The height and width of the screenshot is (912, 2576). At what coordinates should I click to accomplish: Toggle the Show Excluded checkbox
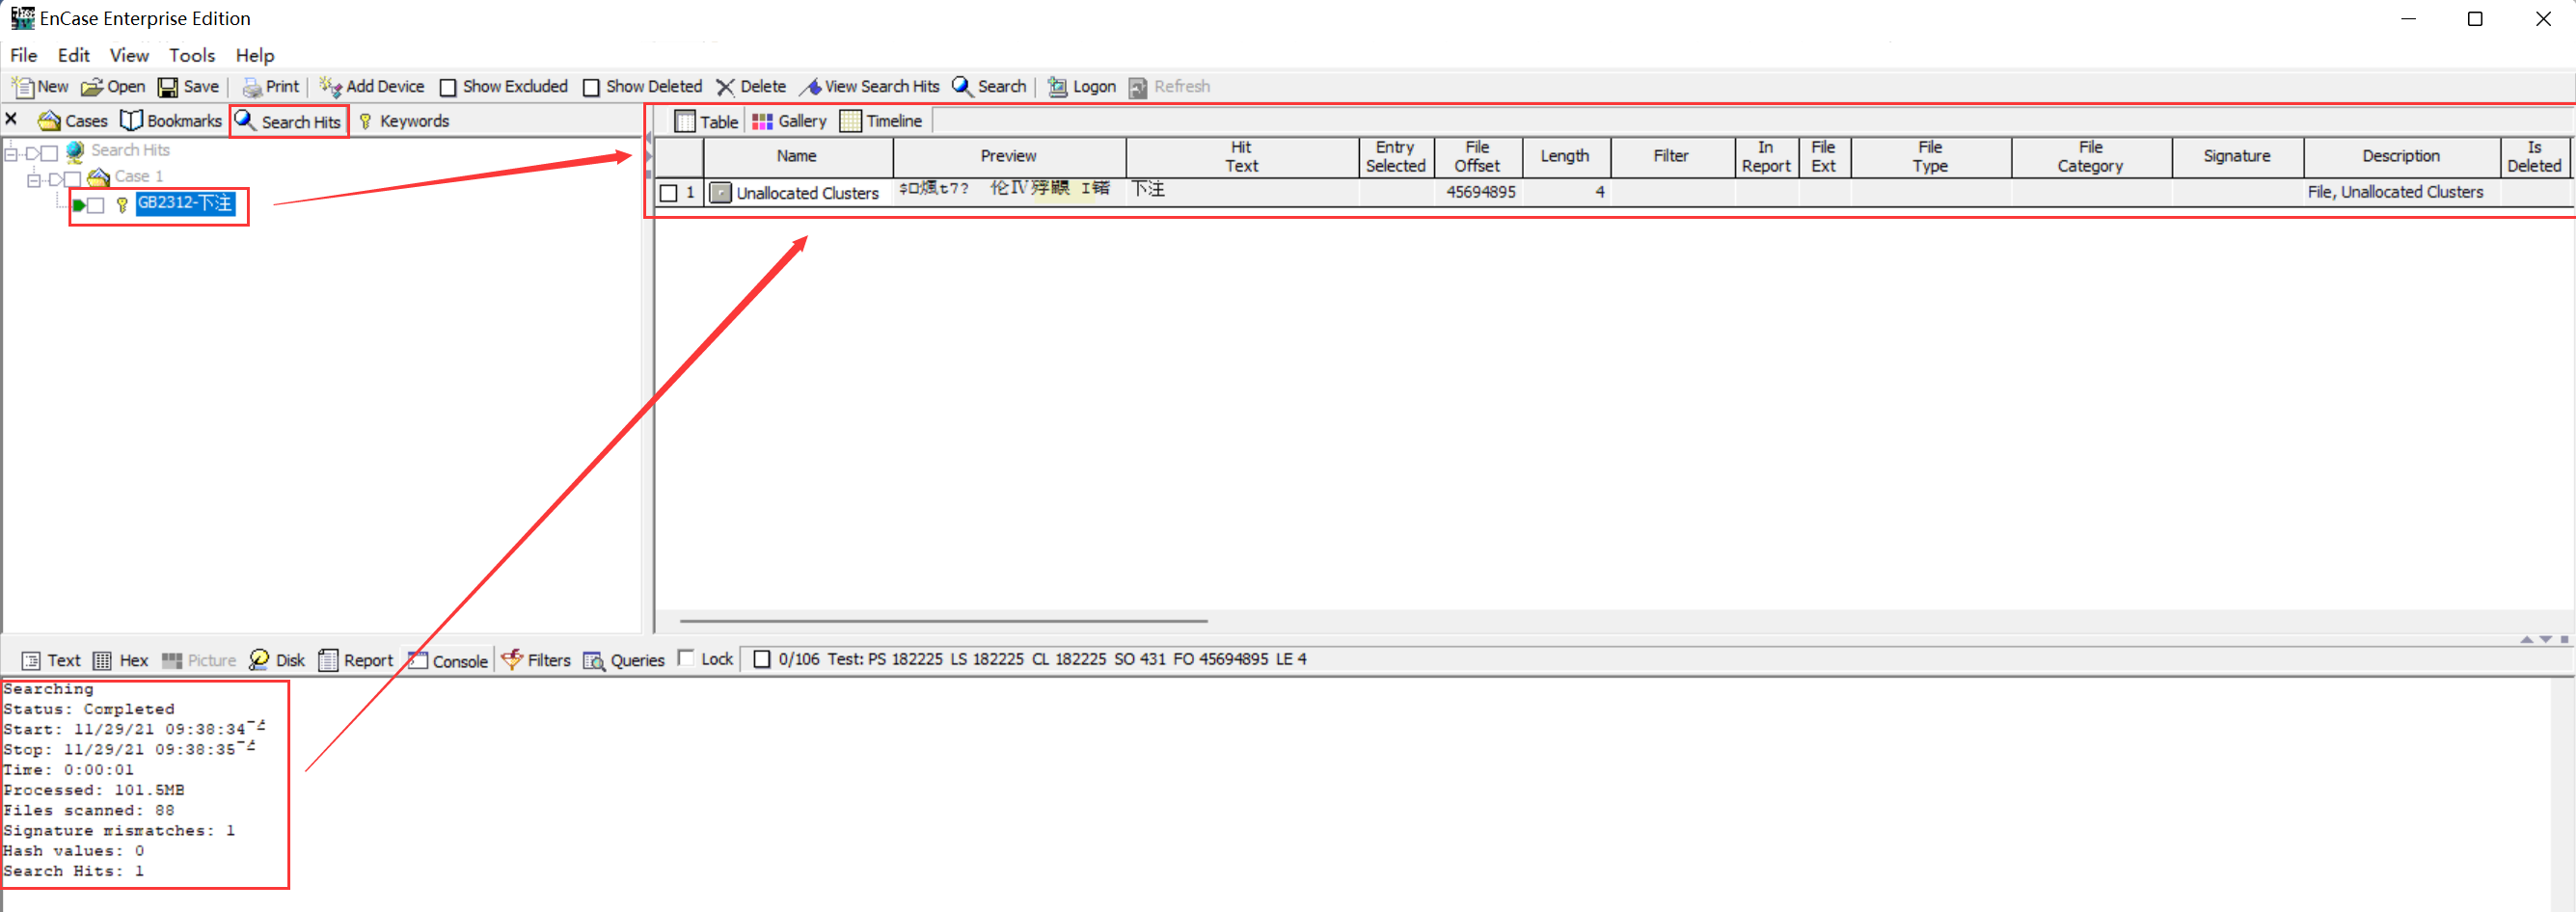(x=448, y=88)
